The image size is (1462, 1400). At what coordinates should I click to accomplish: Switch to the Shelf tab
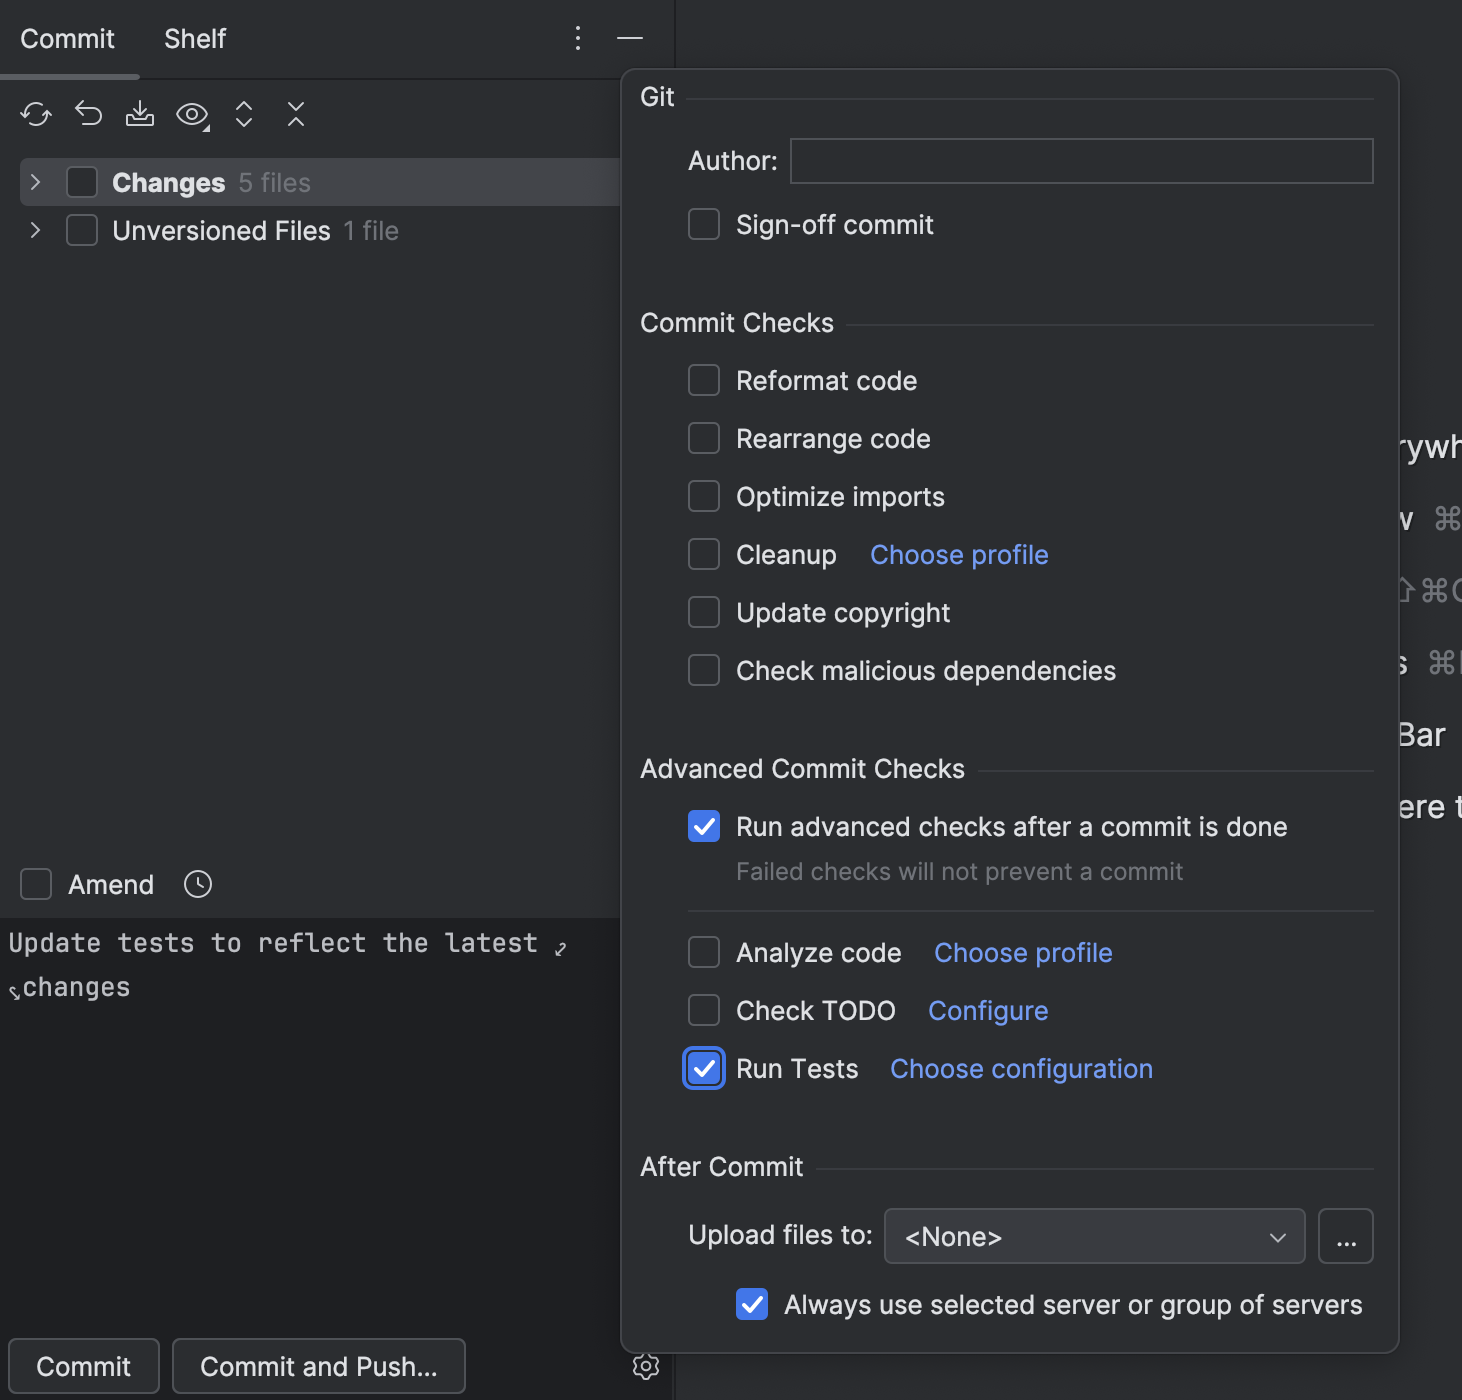194,39
